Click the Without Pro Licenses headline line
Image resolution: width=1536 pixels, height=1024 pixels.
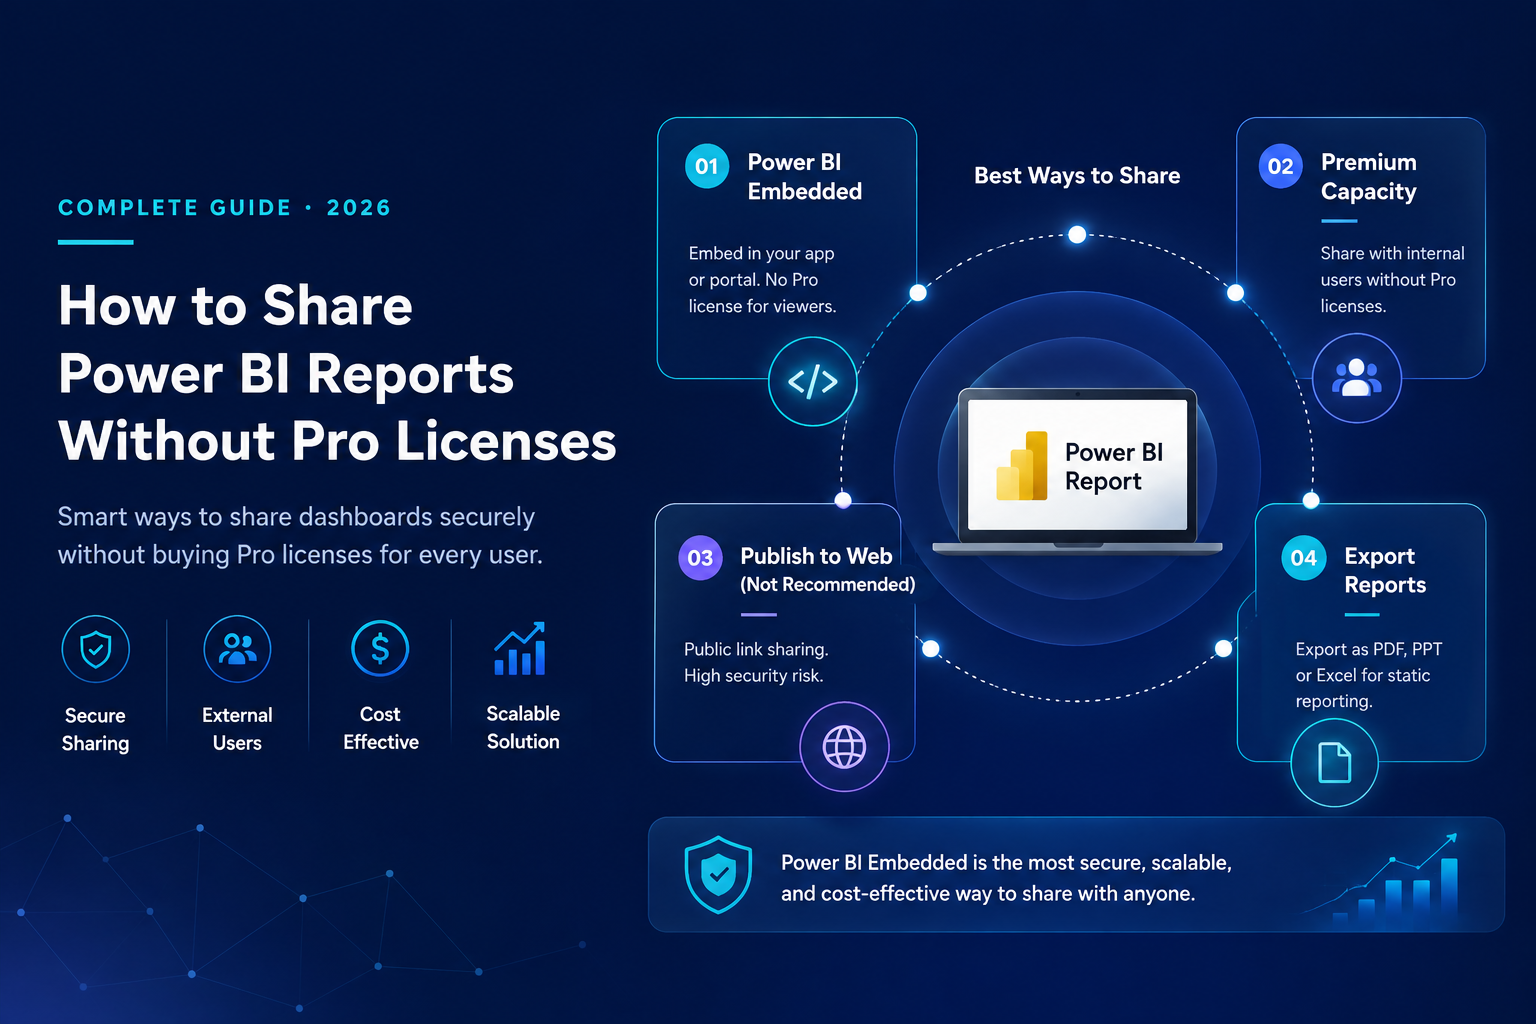tap(337, 441)
